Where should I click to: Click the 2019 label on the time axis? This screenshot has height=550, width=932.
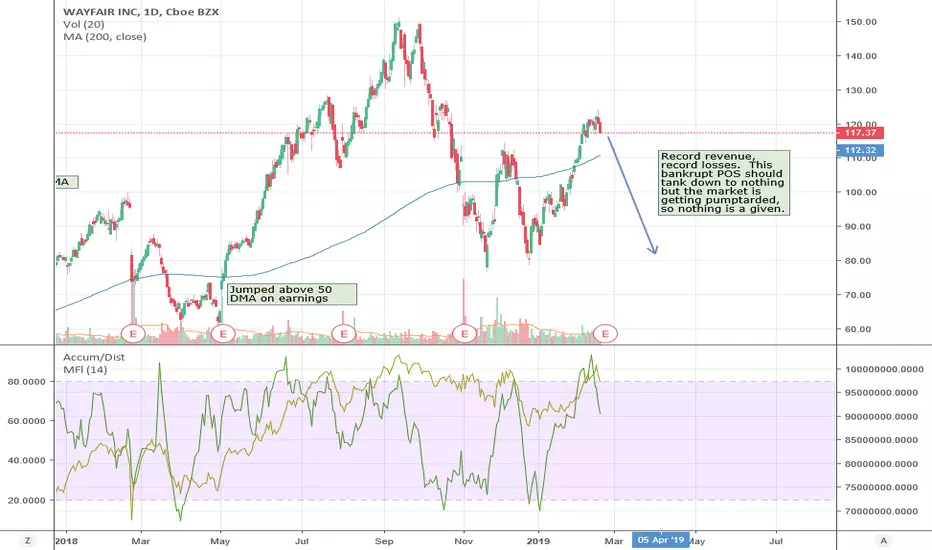[x=539, y=541]
